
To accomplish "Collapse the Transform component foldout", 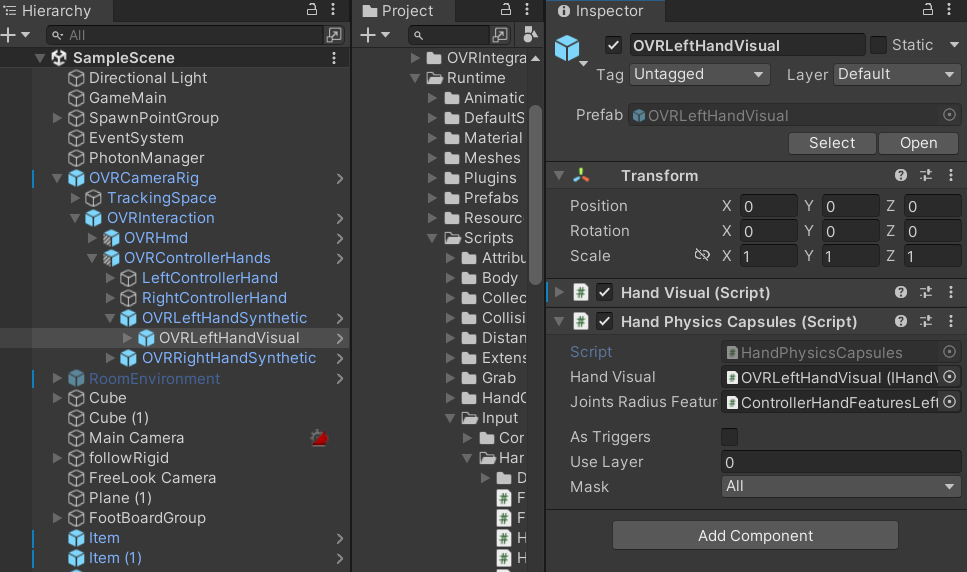I will pos(559,176).
